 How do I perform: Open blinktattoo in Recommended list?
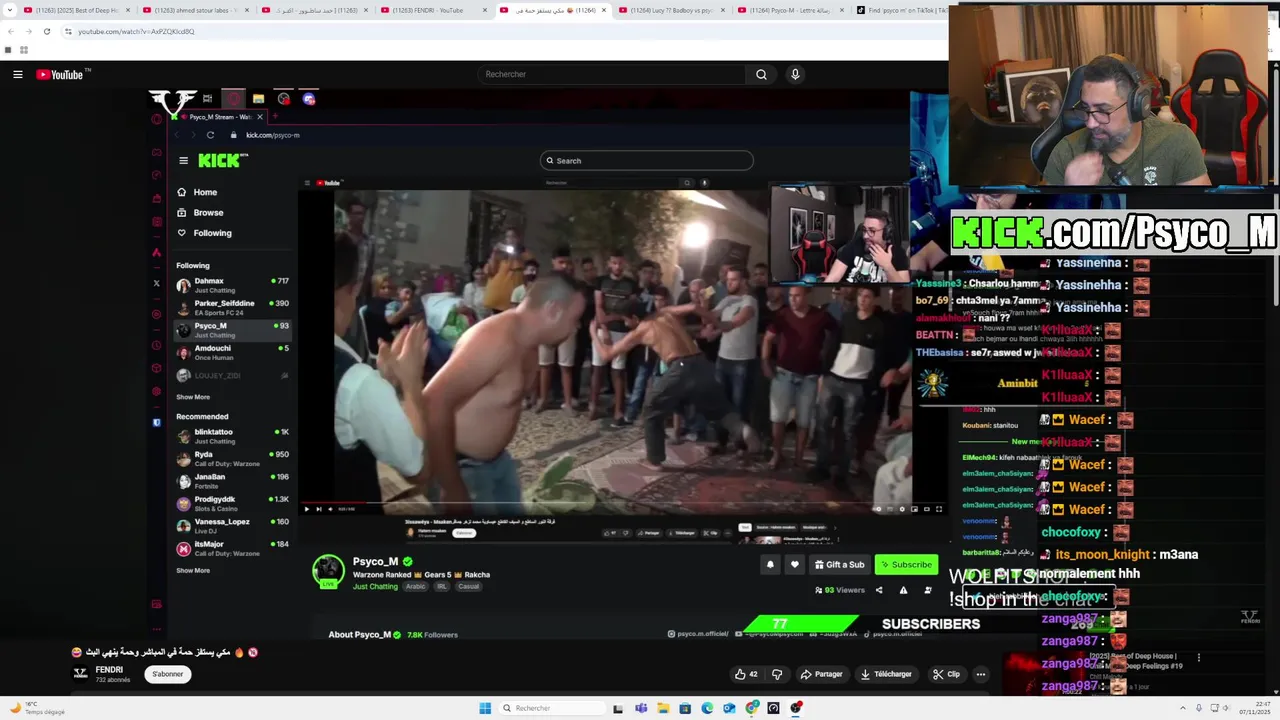232,436
